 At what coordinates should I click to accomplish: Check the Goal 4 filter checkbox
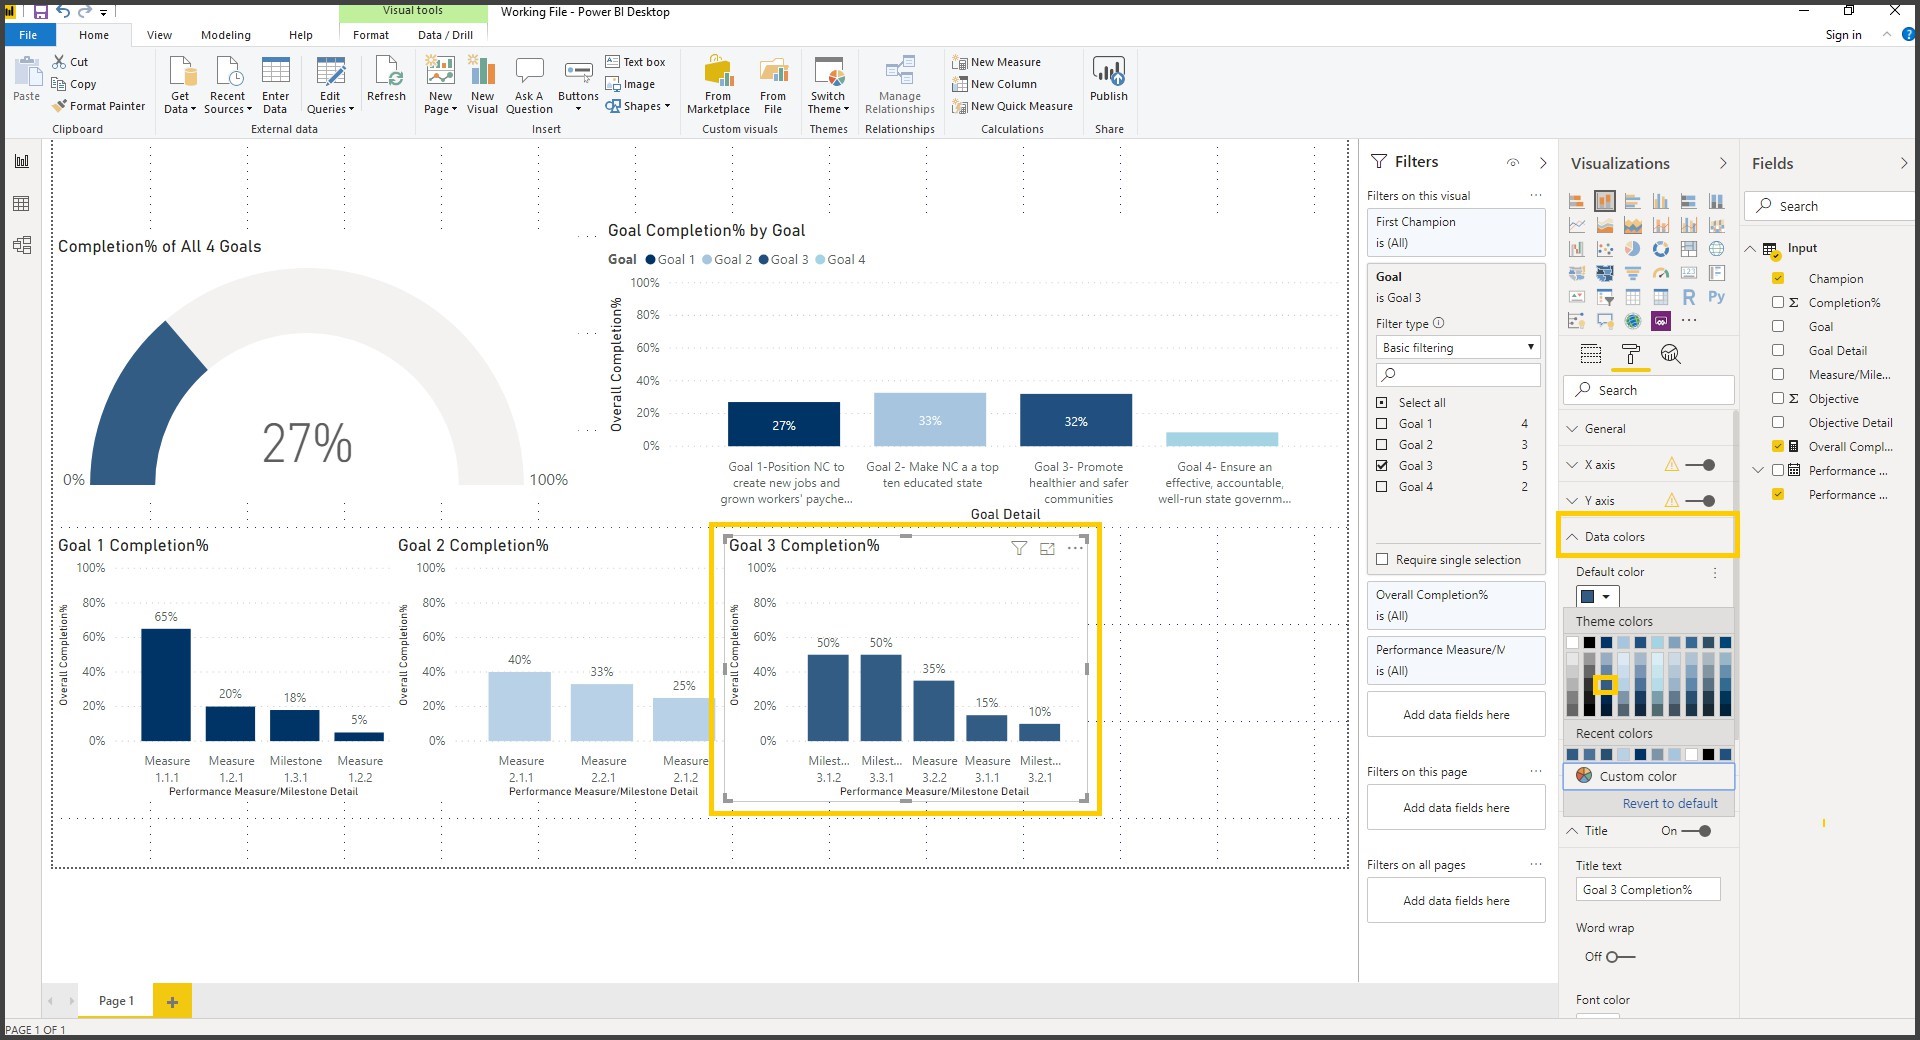click(1382, 487)
